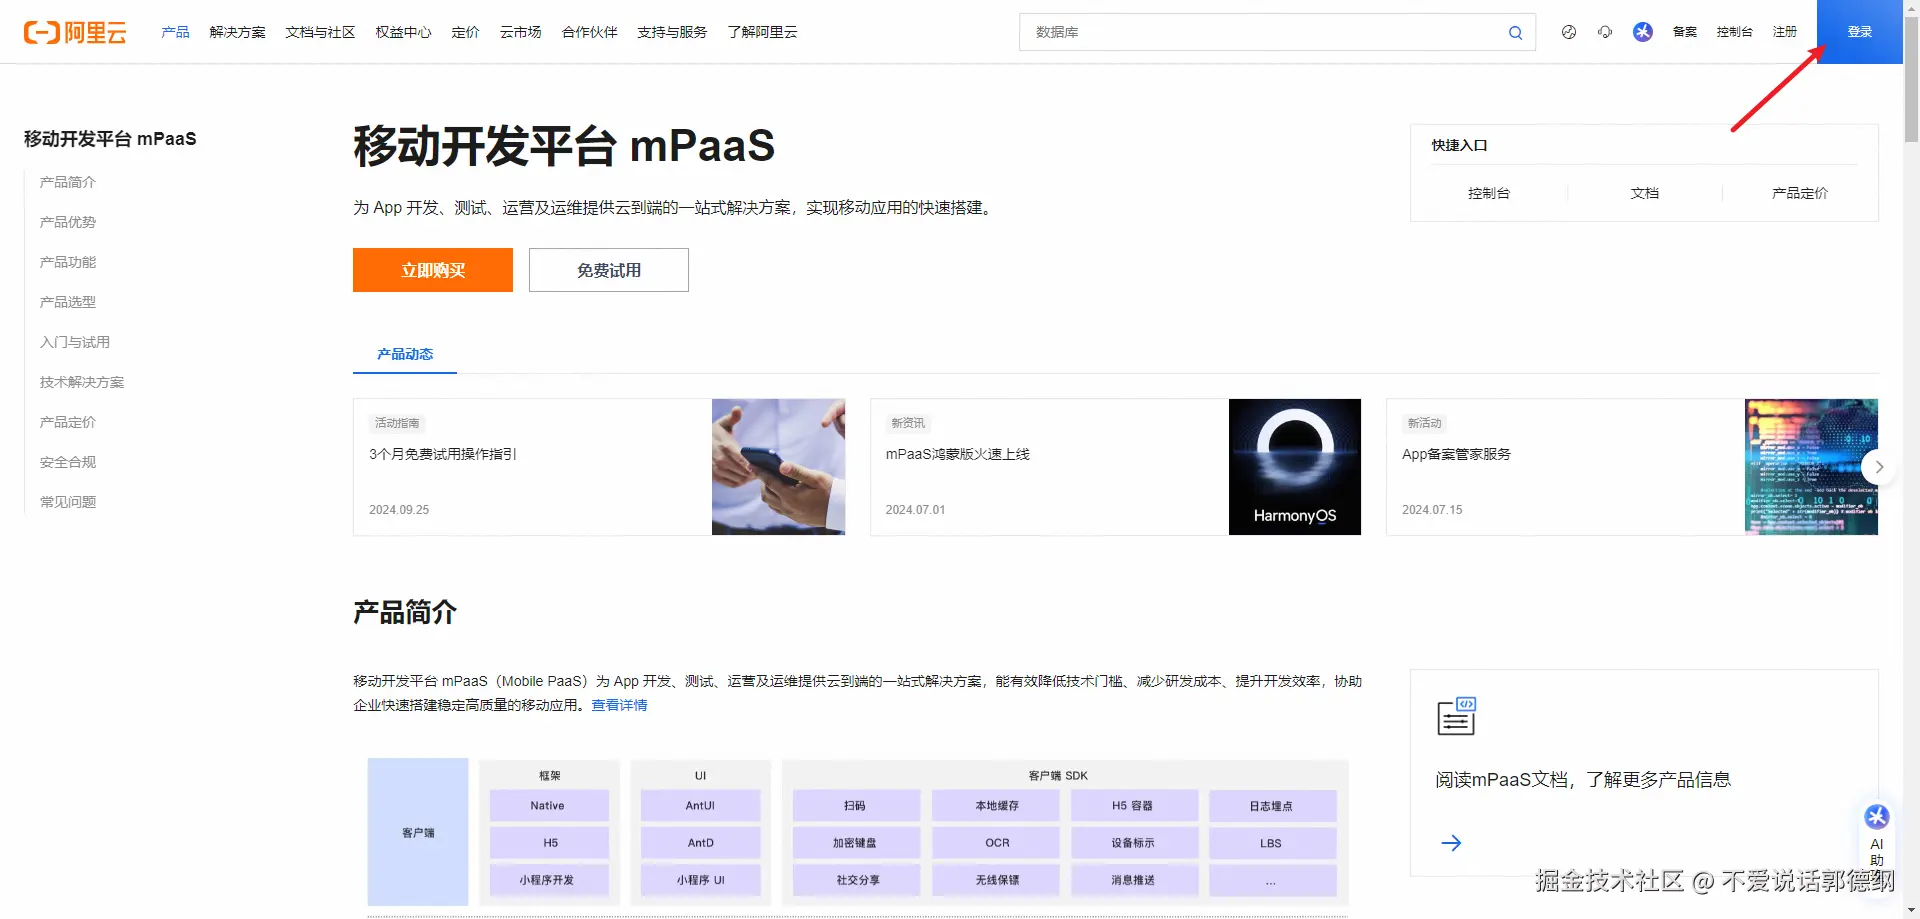Click the orange 立即购买 button

click(x=433, y=270)
